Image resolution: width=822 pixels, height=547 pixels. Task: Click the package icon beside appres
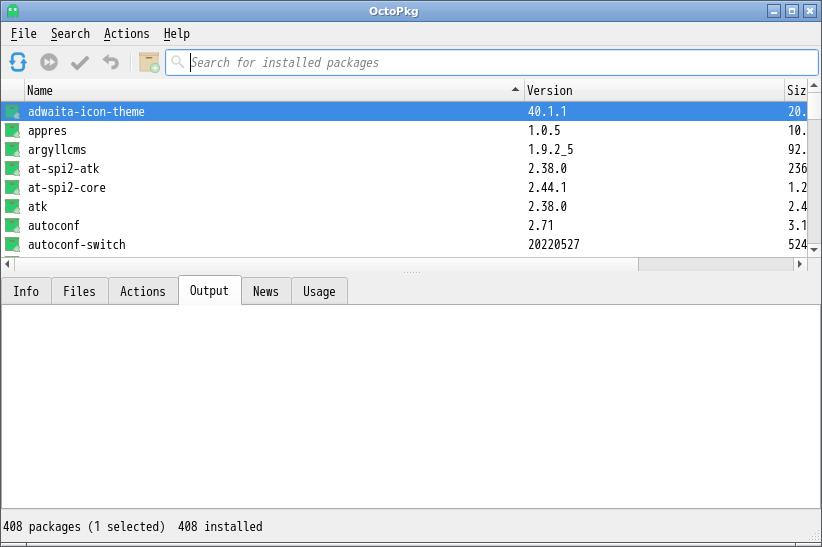(x=13, y=131)
